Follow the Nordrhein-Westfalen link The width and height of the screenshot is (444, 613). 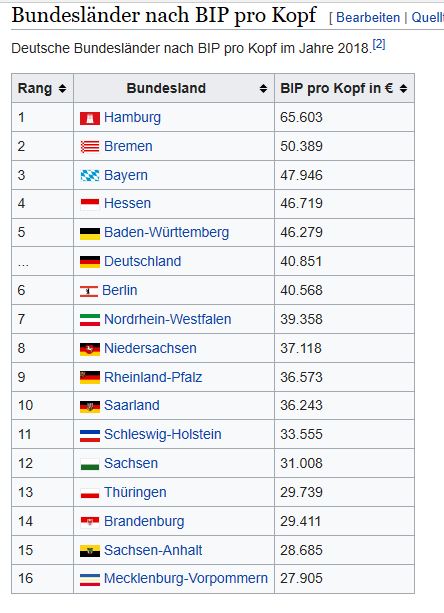click(168, 319)
